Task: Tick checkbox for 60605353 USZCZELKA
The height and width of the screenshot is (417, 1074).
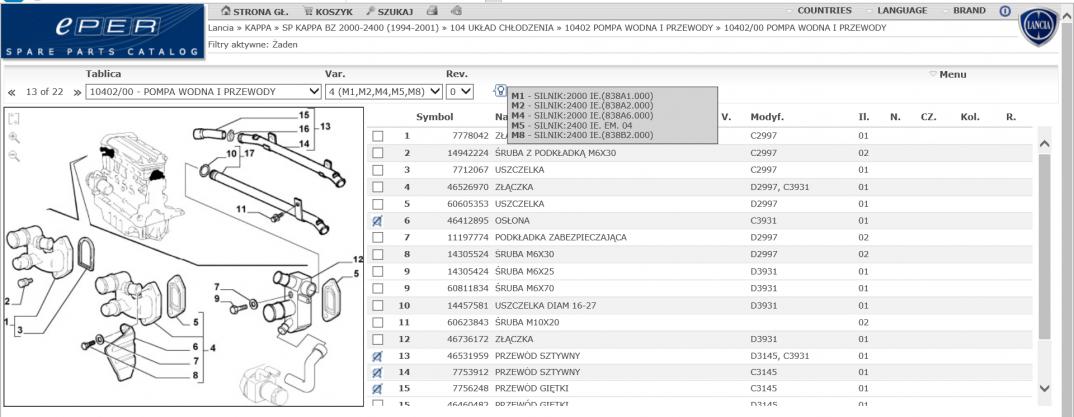Action: click(377, 204)
